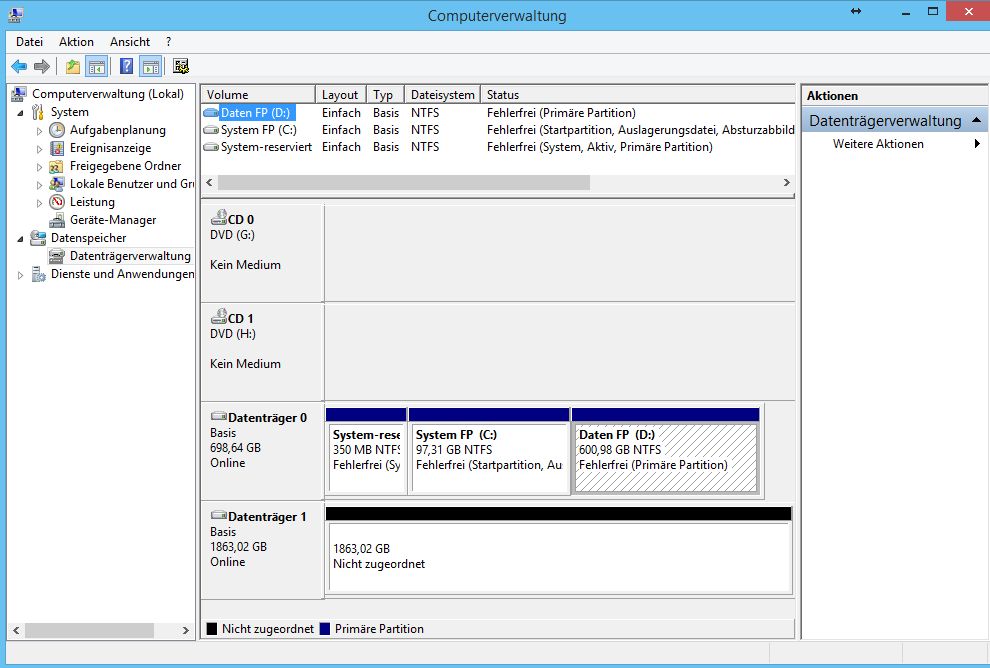Image resolution: width=990 pixels, height=668 pixels.
Task: Open the Weitere Aktionen submenu arrow
Action: pyautogui.click(x=977, y=144)
